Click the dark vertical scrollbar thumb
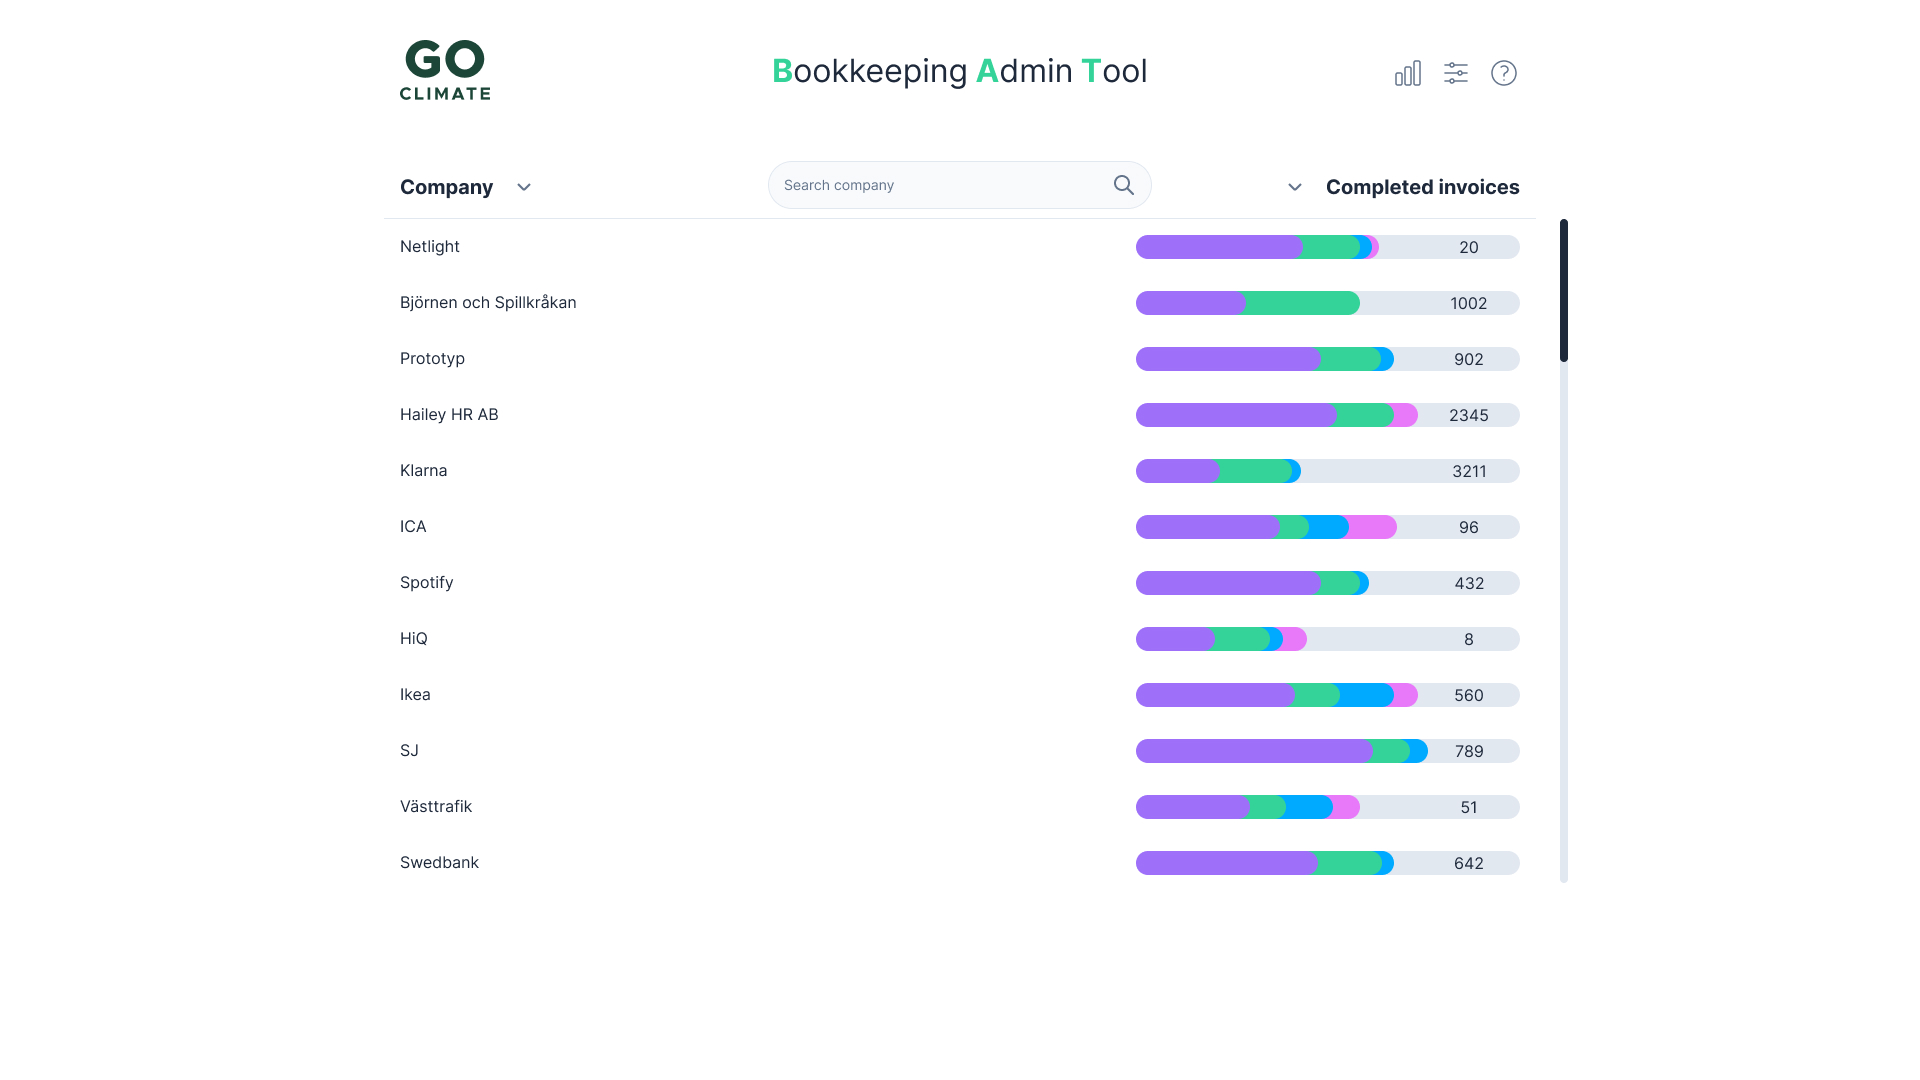Image resolution: width=1920 pixels, height=1080 pixels. click(x=1563, y=290)
